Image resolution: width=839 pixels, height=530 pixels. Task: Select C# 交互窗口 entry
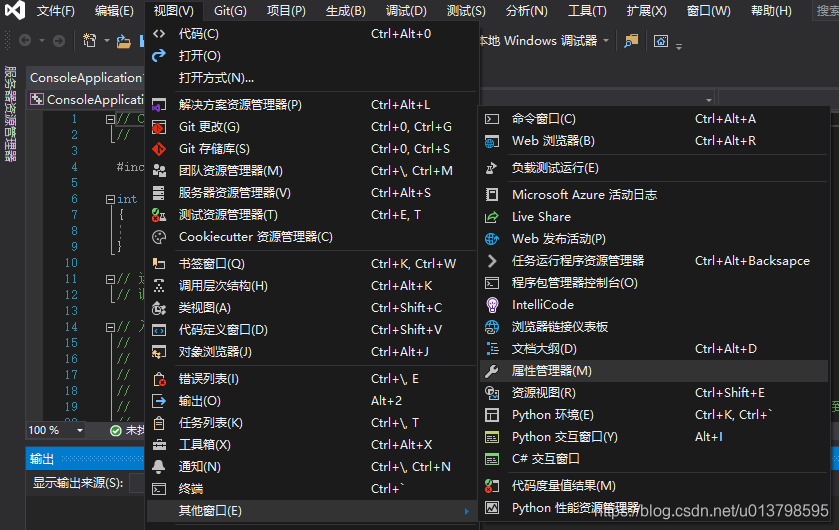click(x=654, y=459)
